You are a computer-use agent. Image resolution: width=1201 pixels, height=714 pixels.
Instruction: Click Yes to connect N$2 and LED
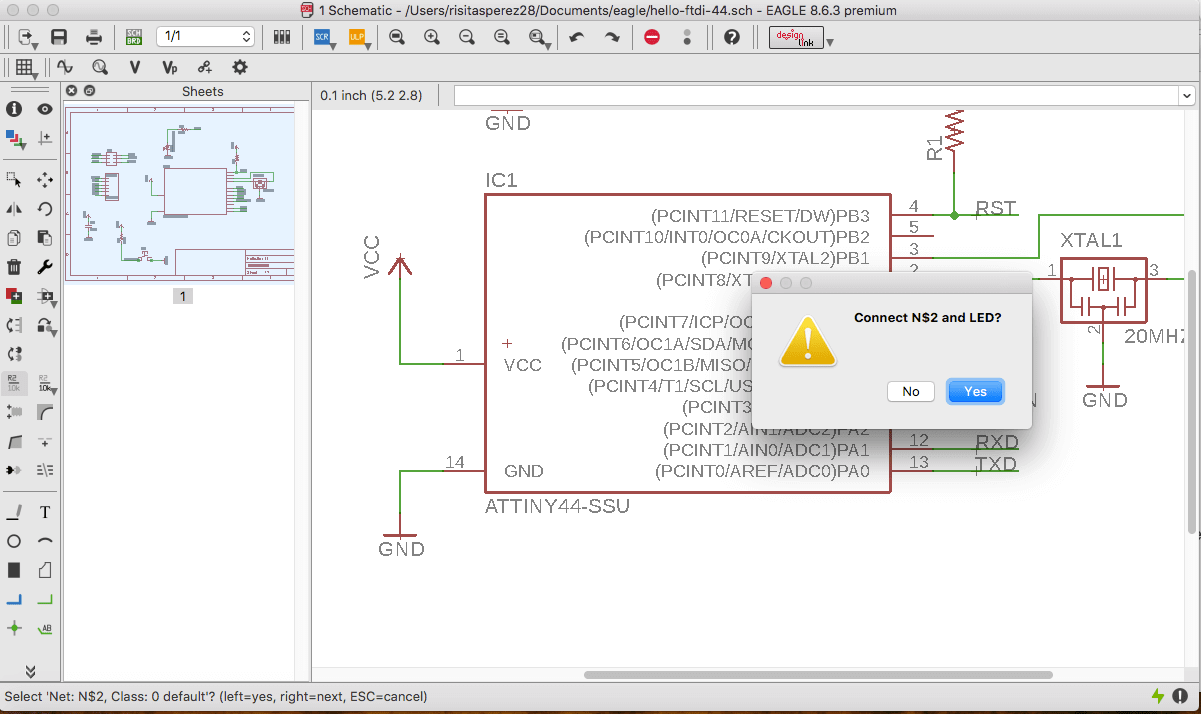point(975,391)
